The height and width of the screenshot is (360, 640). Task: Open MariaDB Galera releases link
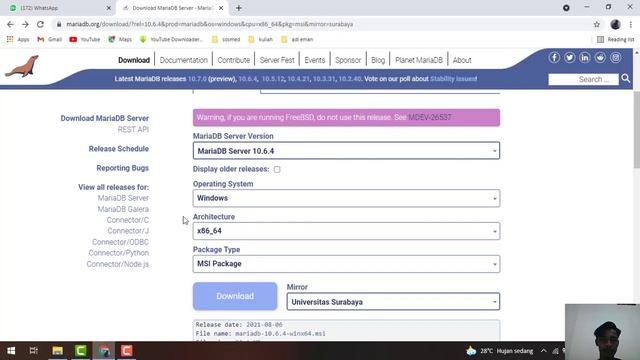[123, 209]
